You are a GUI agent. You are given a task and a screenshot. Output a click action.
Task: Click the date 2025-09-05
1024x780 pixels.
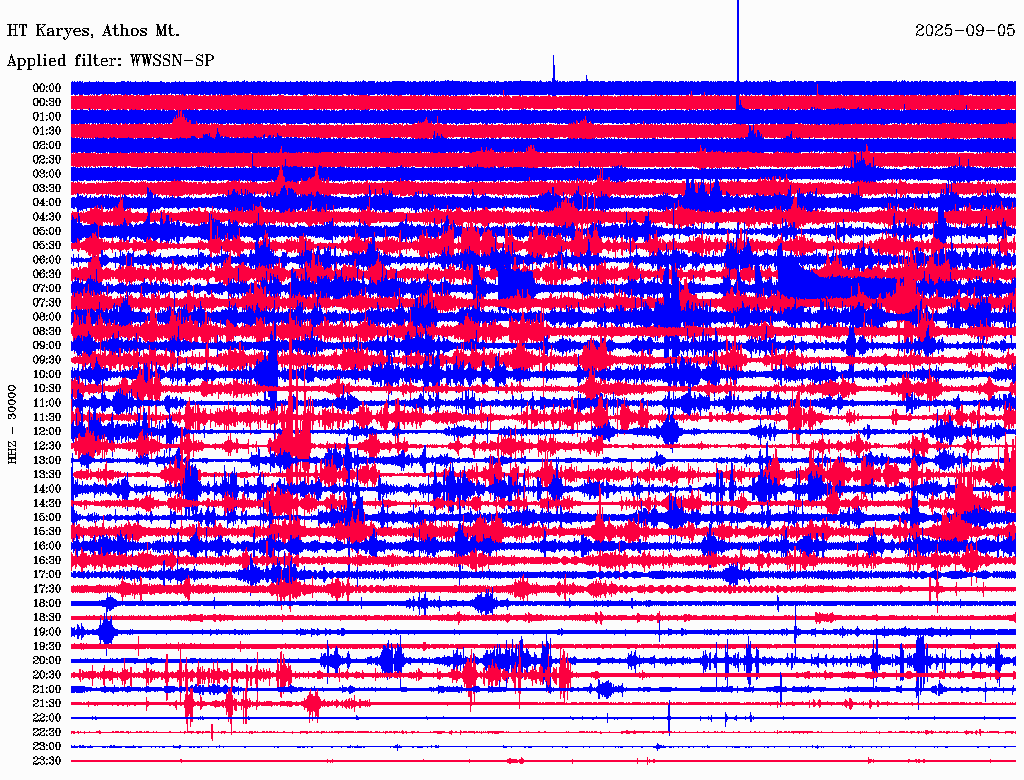point(965,31)
